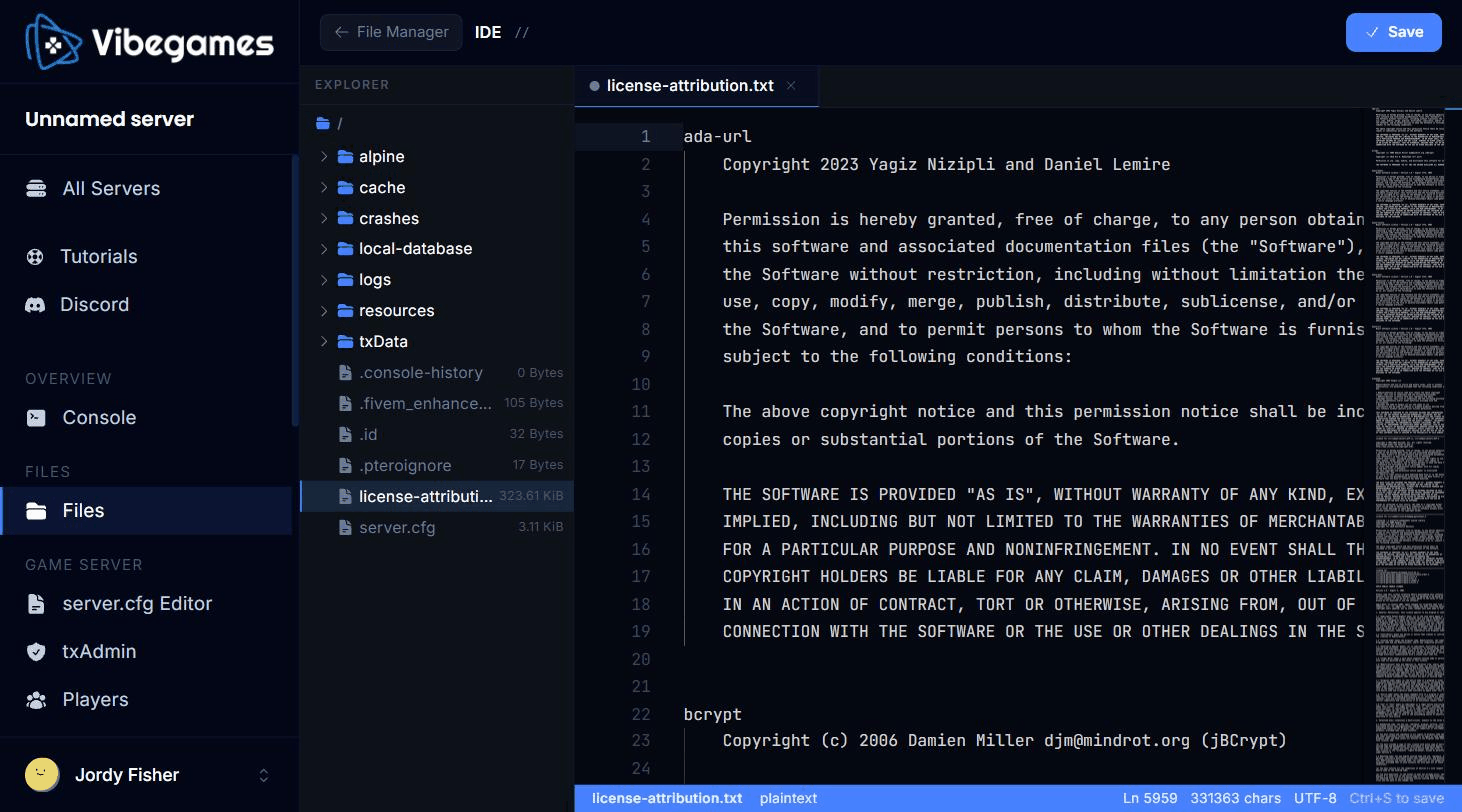
Task: Click the Tutorials lifebuoy icon
Action: tap(36, 256)
